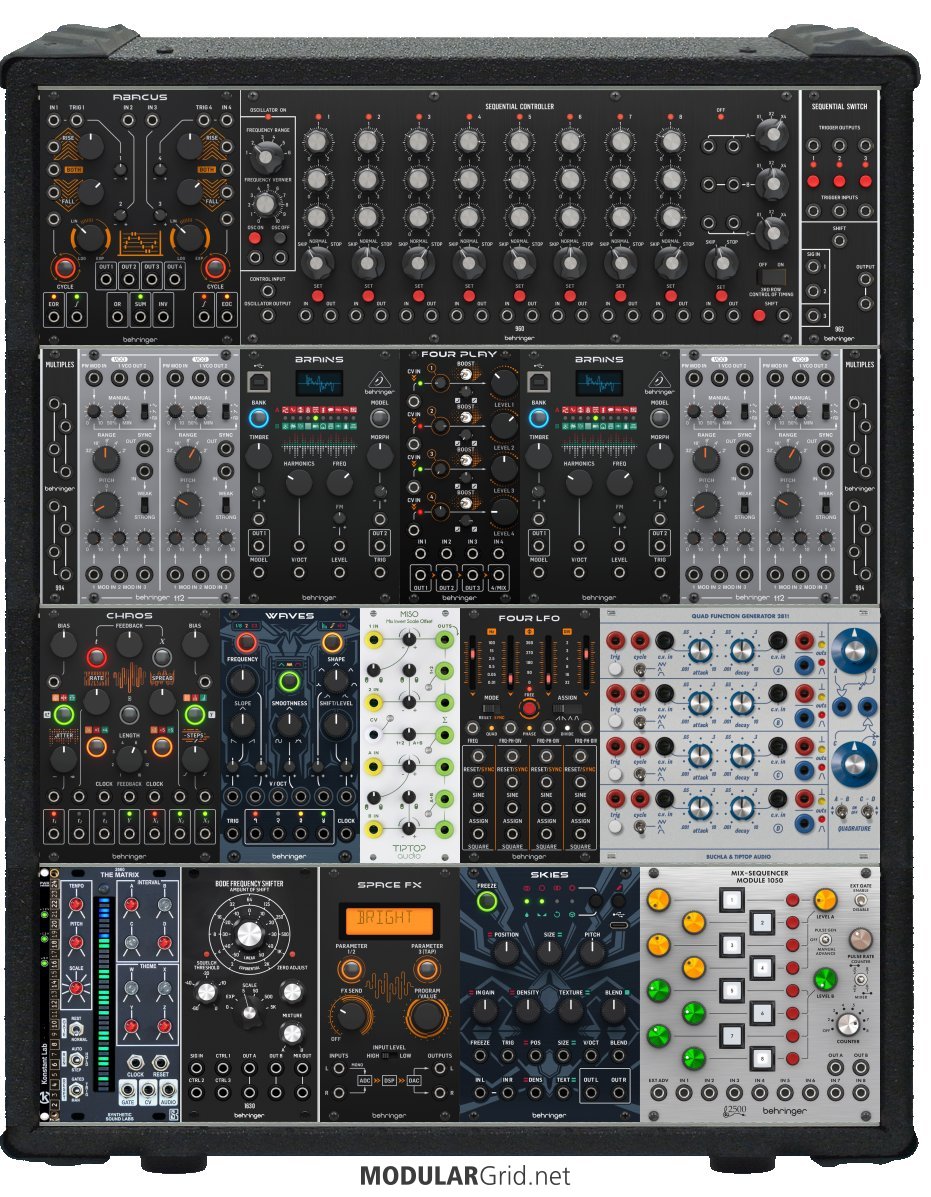This screenshot has width=931, height=1197.
Task: Click the row A X1/X2/X4 range knob
Action: click(x=773, y=136)
